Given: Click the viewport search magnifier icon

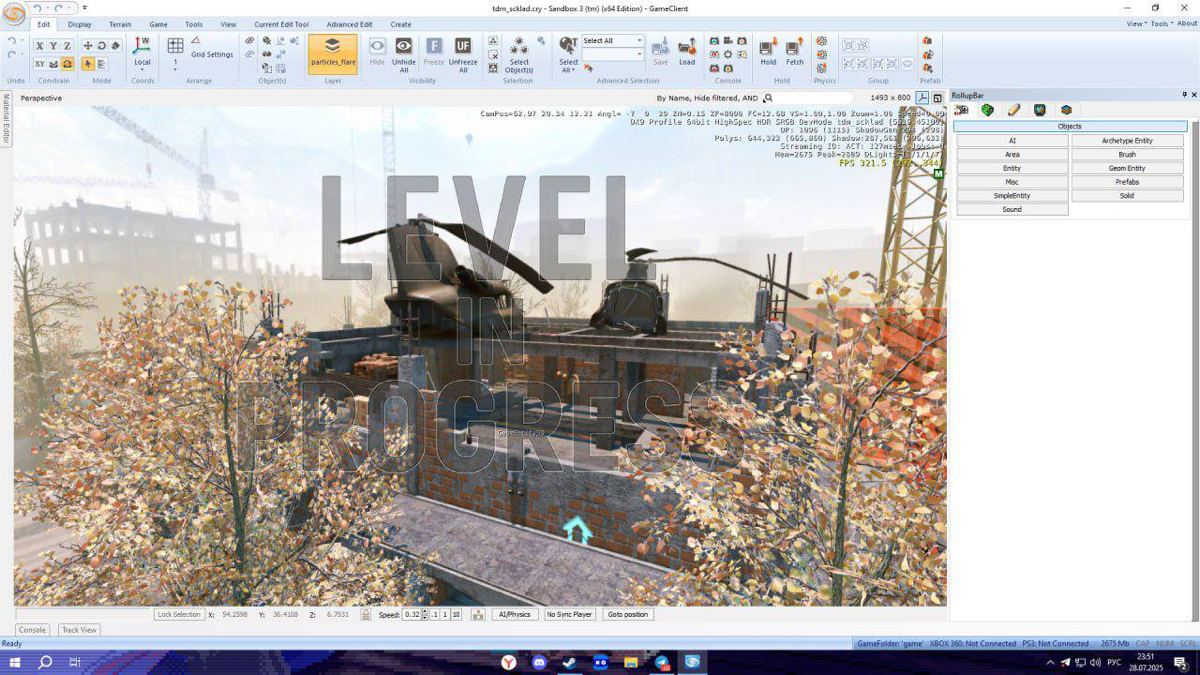Looking at the screenshot, I should pos(768,98).
